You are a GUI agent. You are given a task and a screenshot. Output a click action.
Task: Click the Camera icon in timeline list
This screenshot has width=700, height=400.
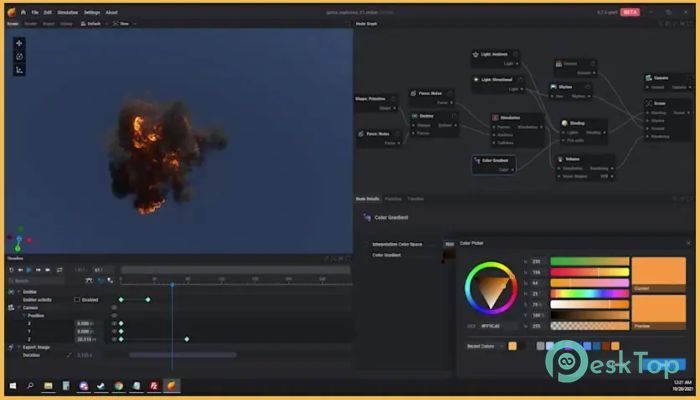(11, 308)
